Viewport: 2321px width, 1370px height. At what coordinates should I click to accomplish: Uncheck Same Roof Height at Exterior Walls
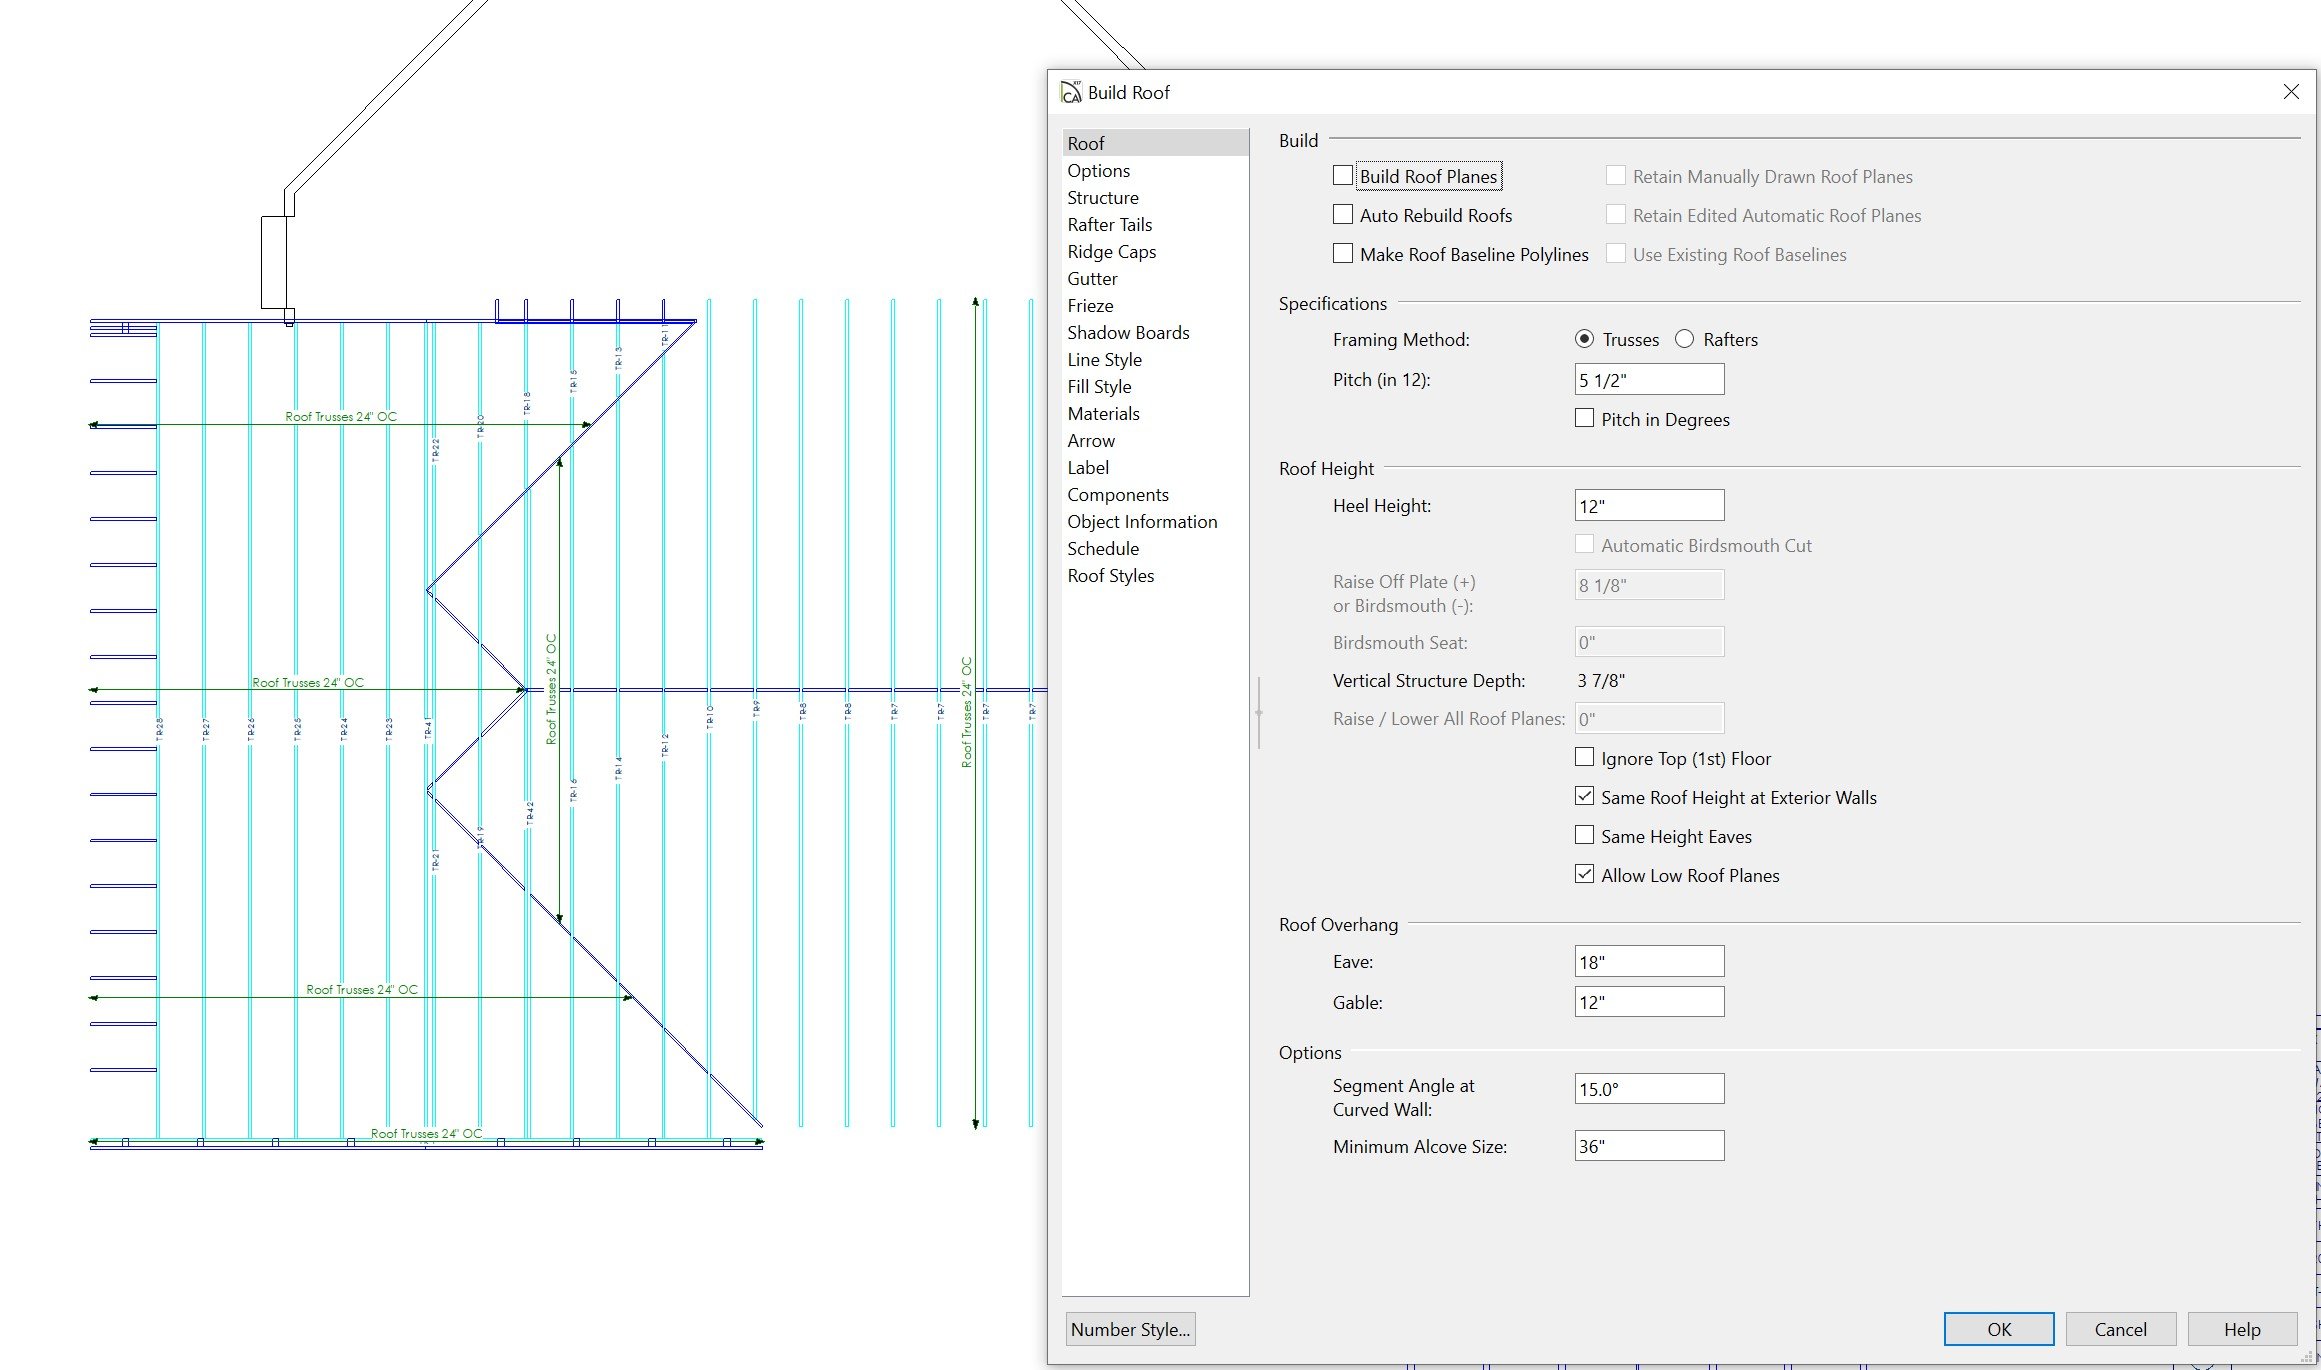[x=1584, y=797]
